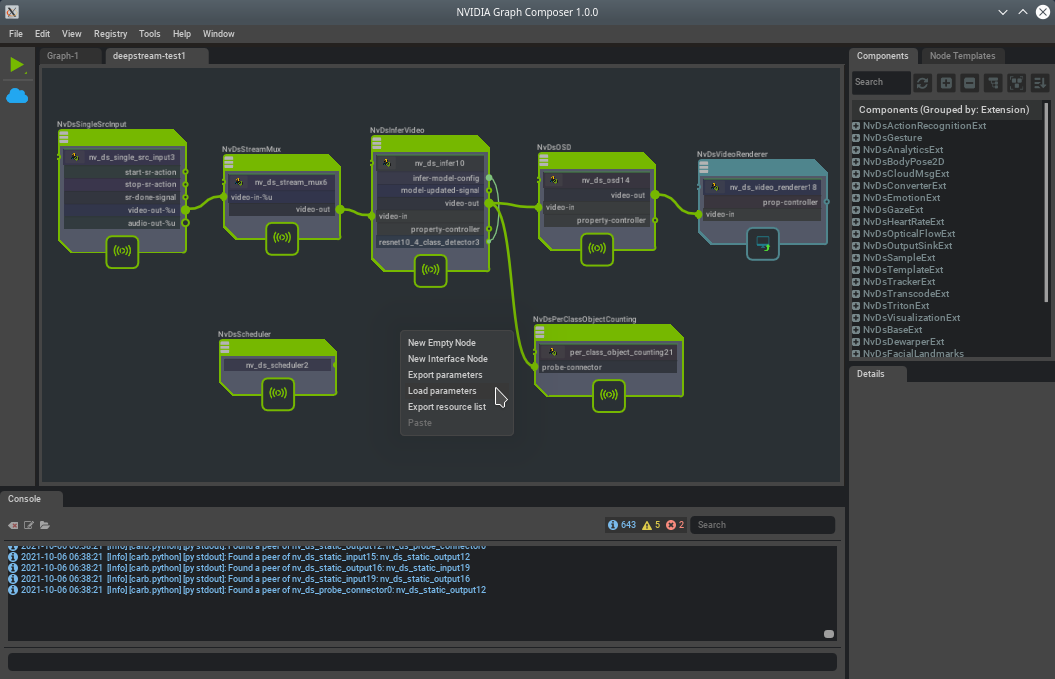Click the console Search input field
The image size is (1055, 679).
(763, 525)
